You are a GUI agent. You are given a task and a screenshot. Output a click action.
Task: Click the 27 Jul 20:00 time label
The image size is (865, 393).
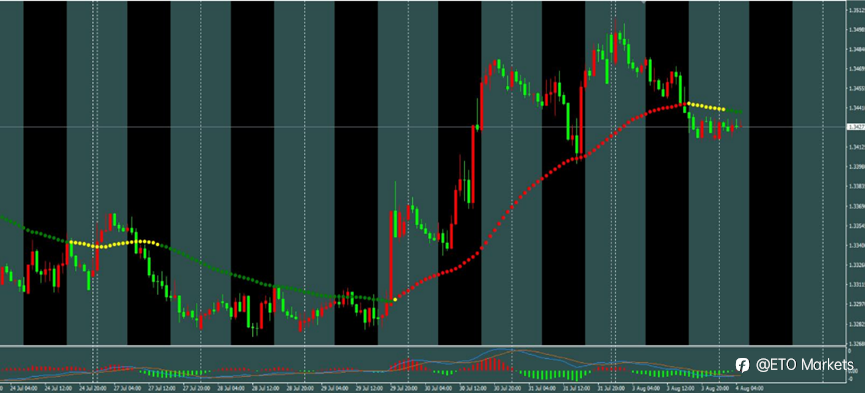pyautogui.click(x=196, y=389)
